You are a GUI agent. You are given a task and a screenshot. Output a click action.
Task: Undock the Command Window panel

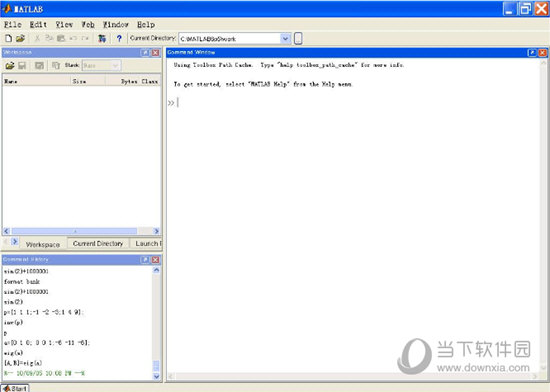pos(532,53)
